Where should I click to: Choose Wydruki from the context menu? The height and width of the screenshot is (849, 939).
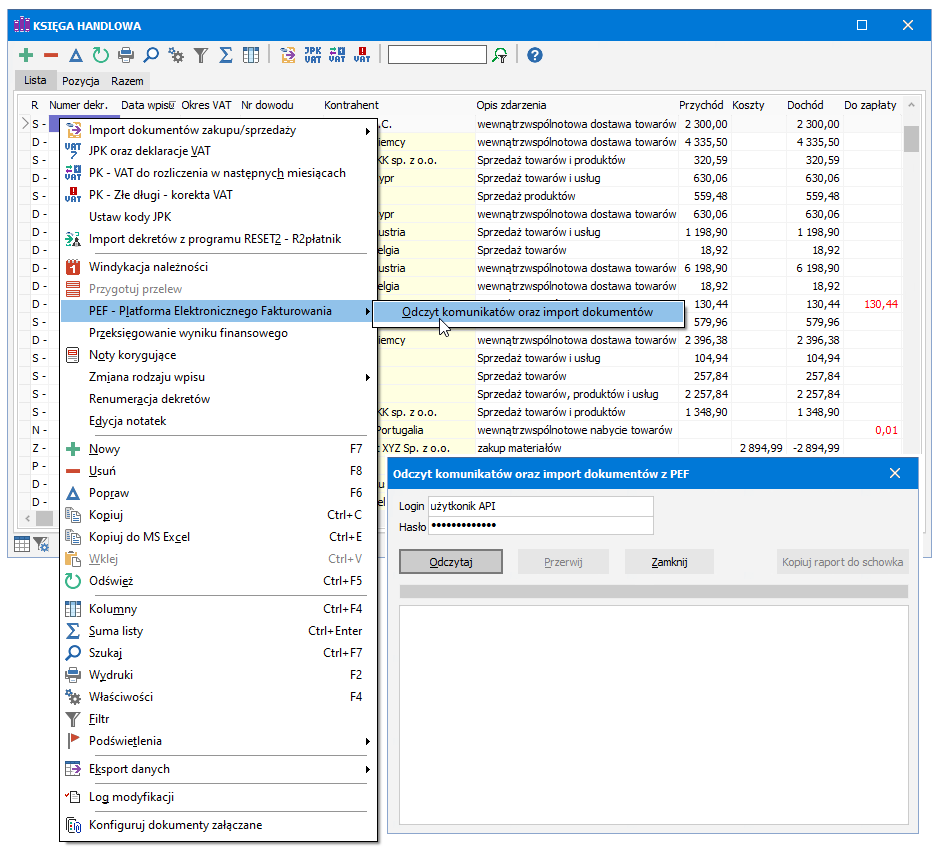219,675
